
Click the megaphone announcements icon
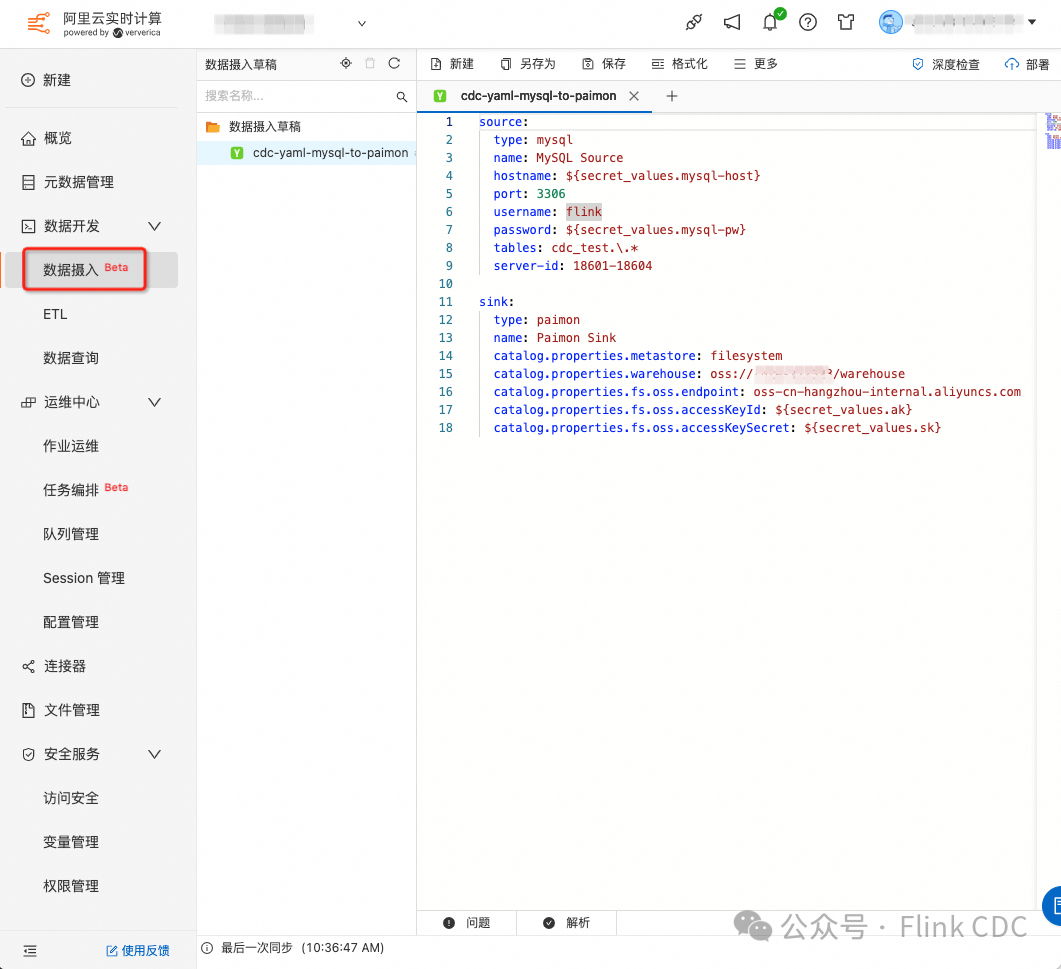tap(731, 22)
